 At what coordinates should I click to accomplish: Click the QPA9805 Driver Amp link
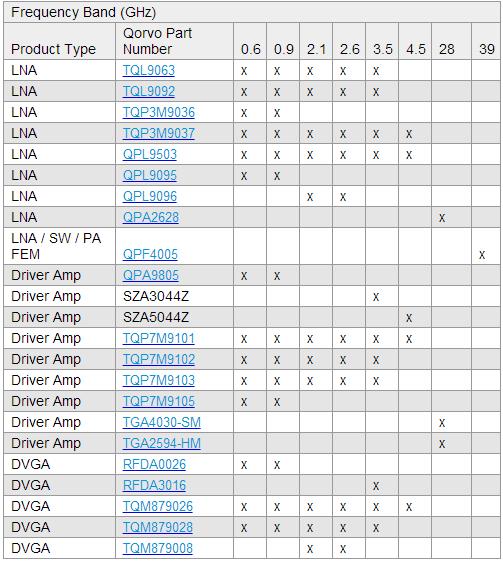tap(151, 275)
